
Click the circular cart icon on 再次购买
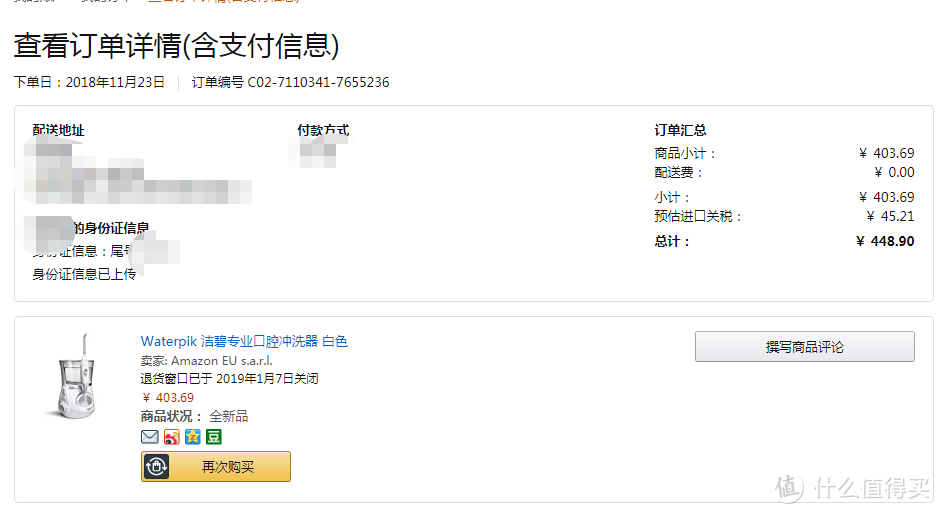(x=157, y=467)
